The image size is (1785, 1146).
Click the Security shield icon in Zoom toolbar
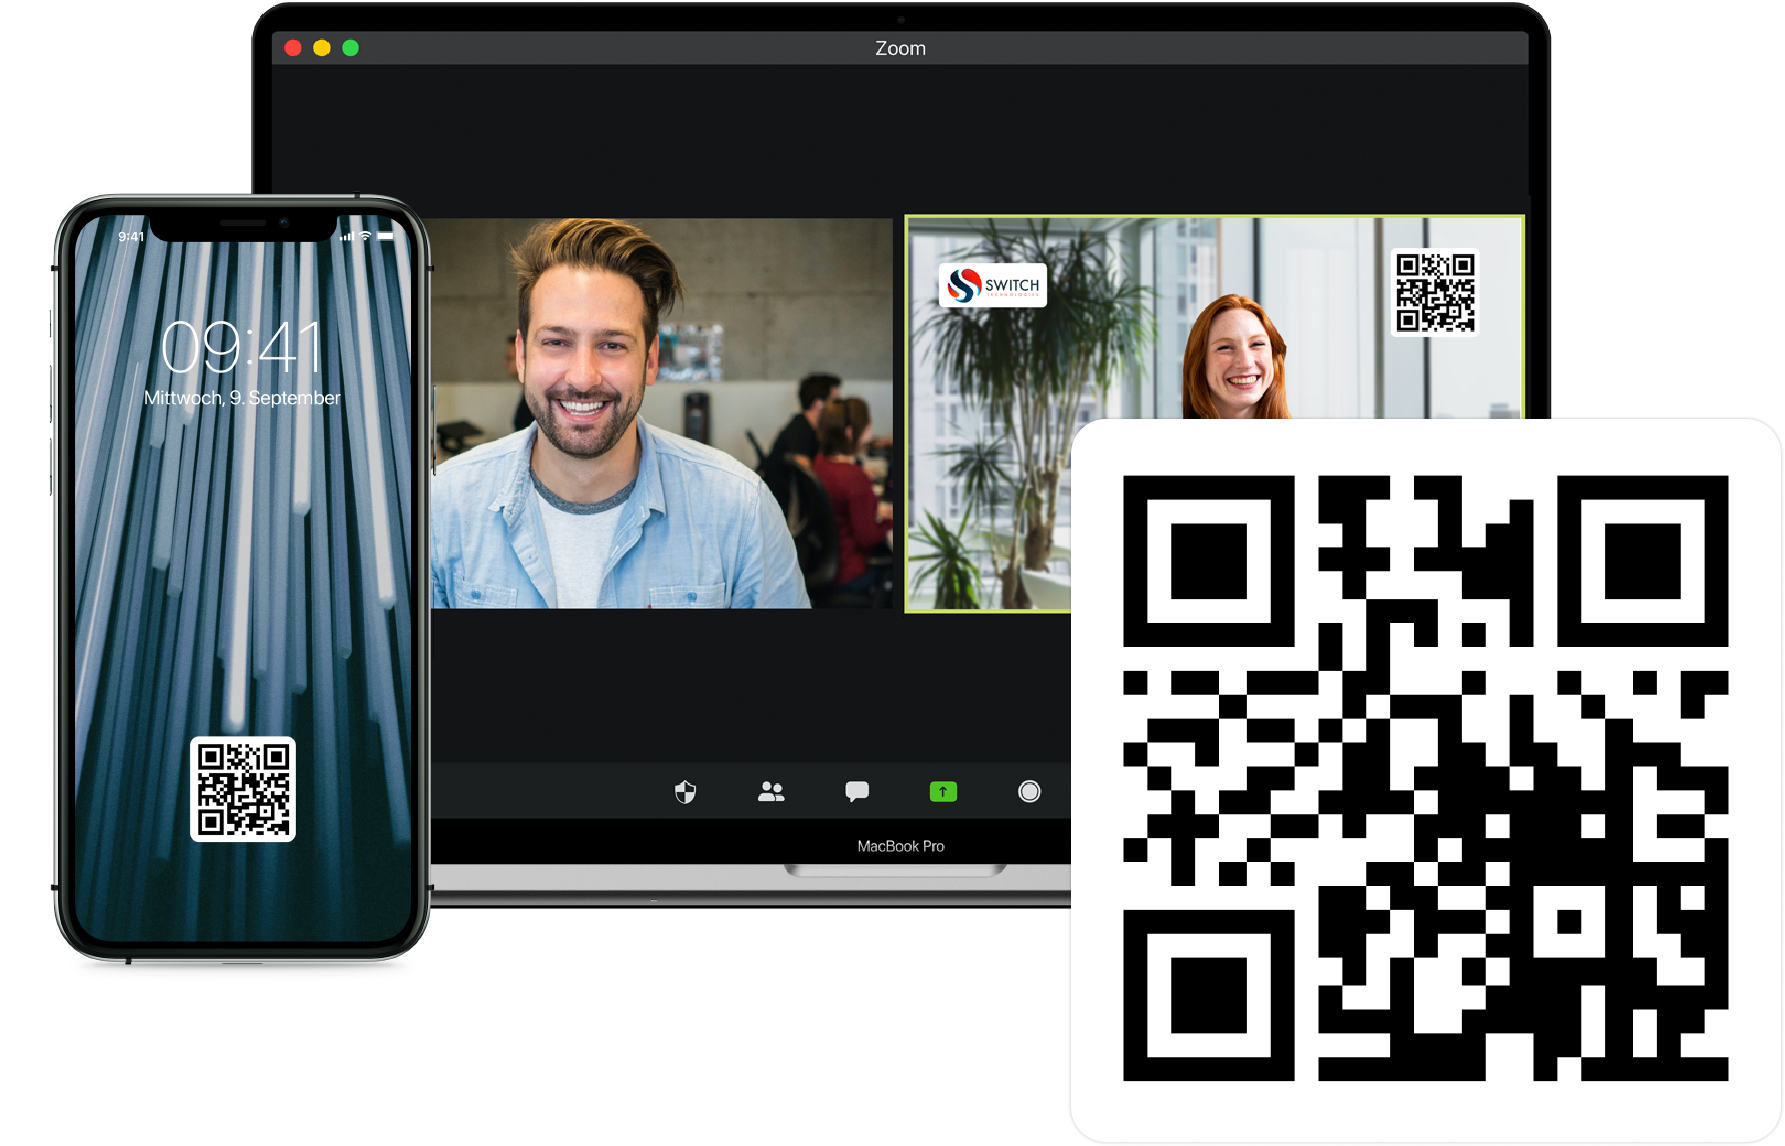pyautogui.click(x=685, y=792)
